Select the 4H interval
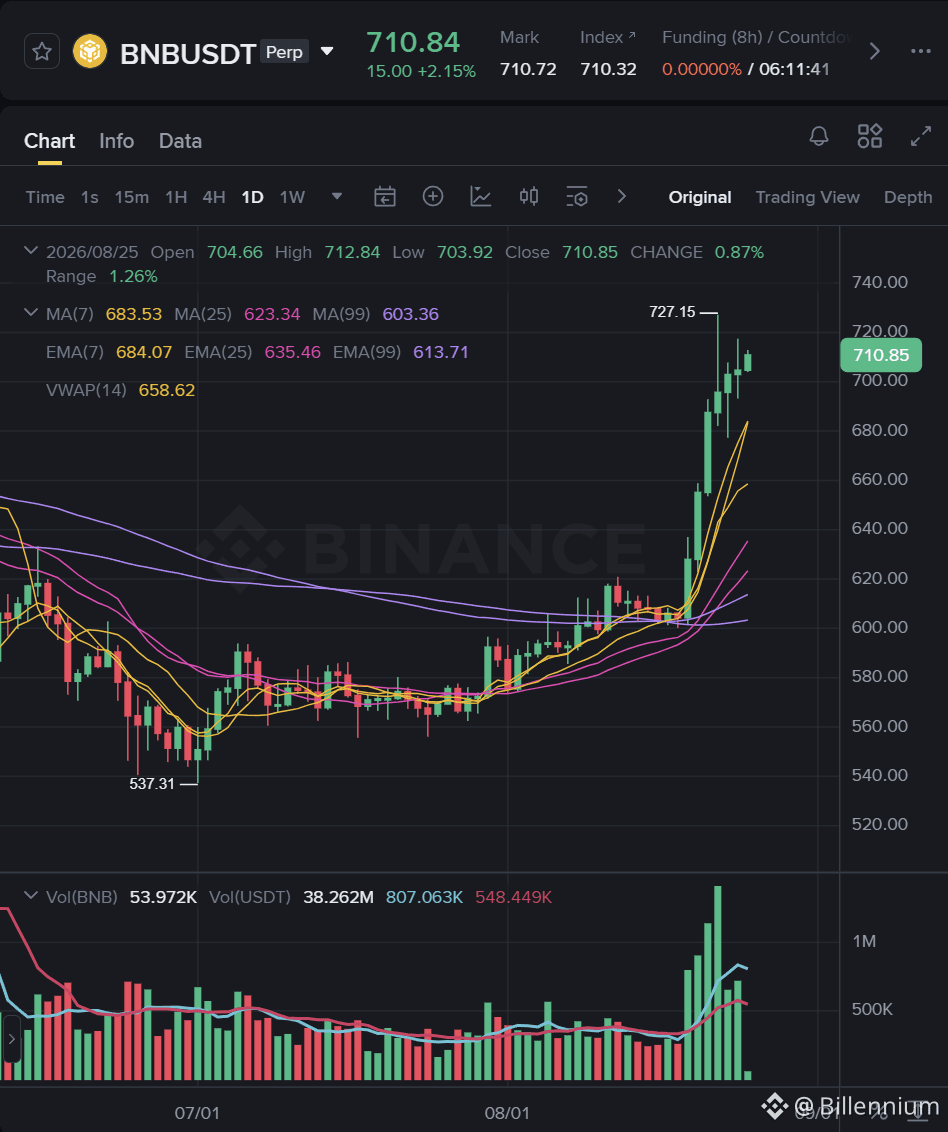 (214, 197)
